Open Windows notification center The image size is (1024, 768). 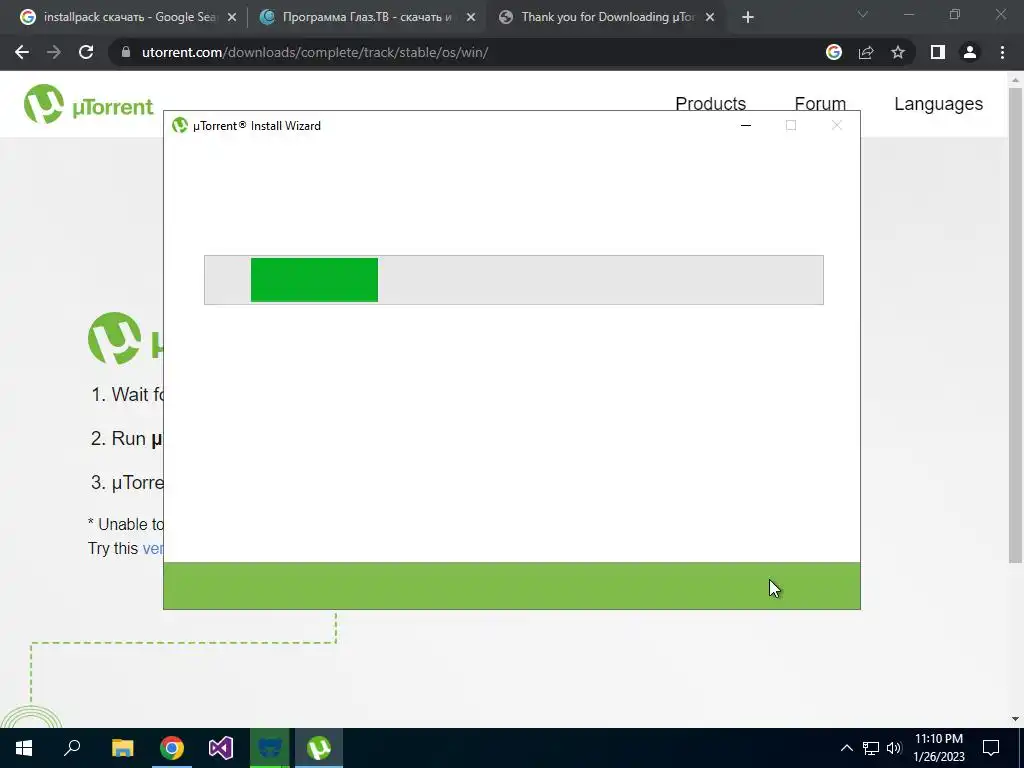click(991, 748)
